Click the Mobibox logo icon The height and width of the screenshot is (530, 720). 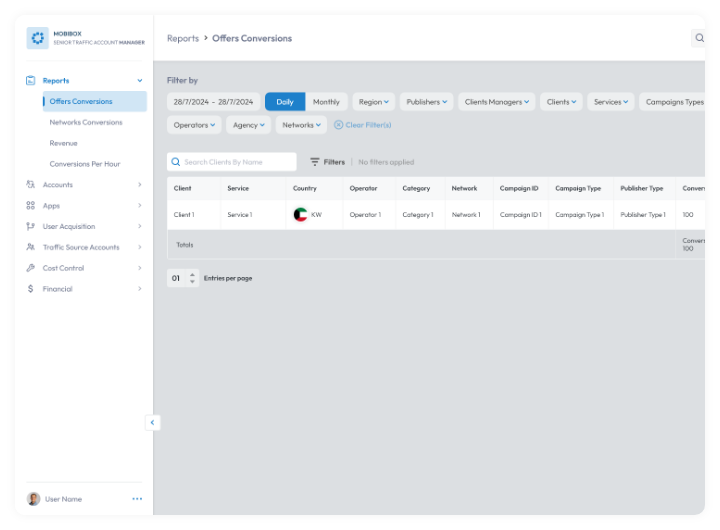37,38
